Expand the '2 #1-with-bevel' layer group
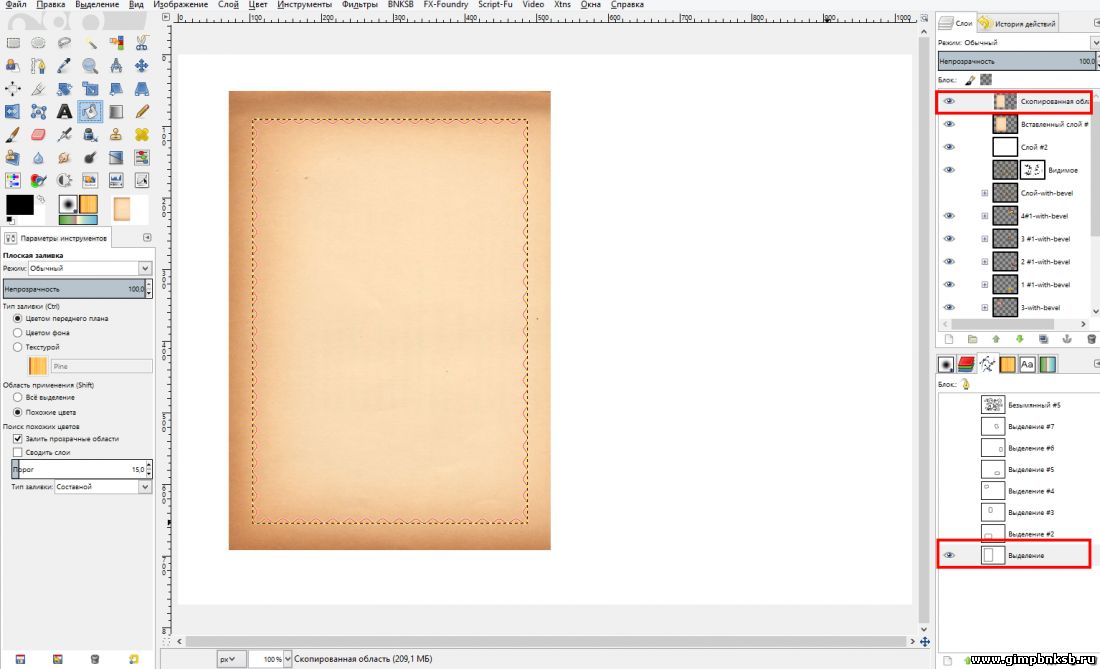This screenshot has width=1100, height=669. pyautogui.click(x=984, y=262)
